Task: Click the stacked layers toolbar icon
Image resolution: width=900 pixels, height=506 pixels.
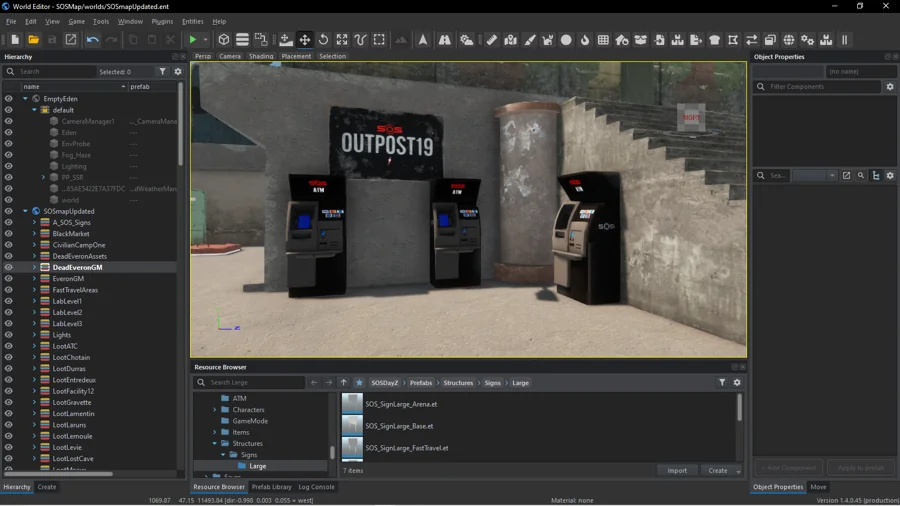Action: (x=242, y=40)
